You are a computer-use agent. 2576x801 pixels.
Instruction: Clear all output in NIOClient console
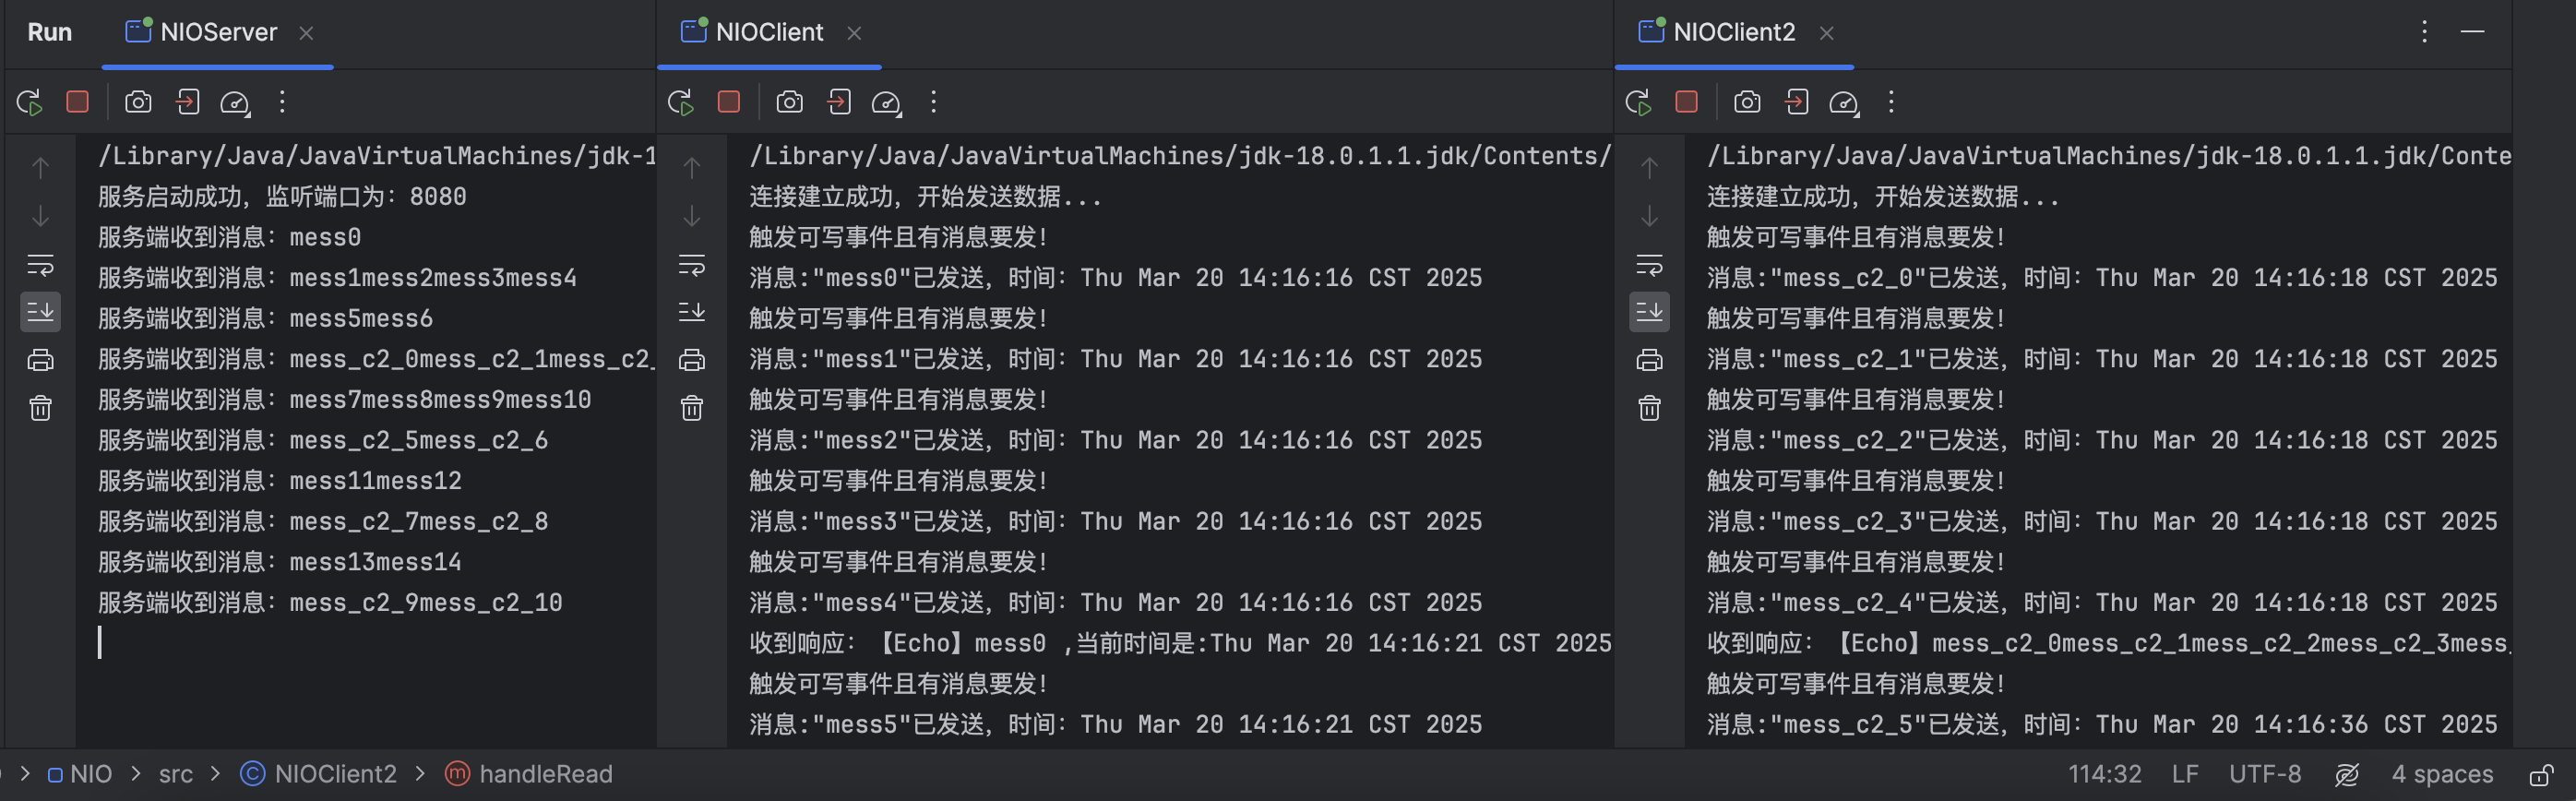692,408
